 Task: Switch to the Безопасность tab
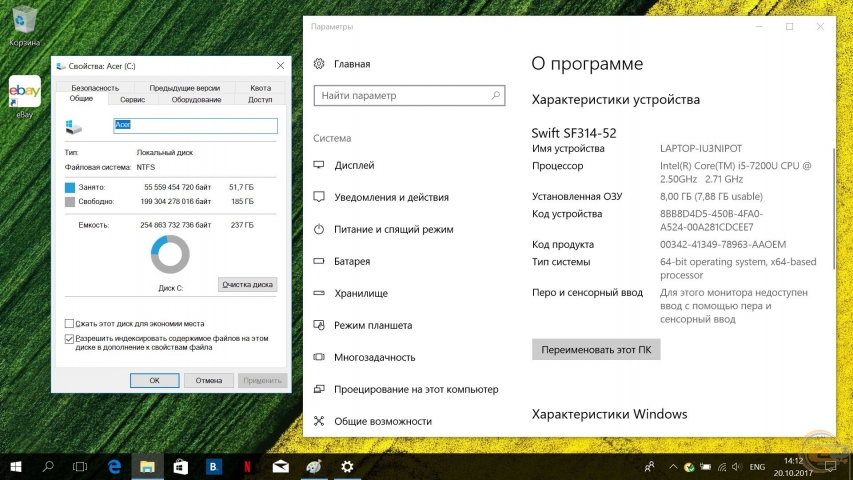point(95,88)
